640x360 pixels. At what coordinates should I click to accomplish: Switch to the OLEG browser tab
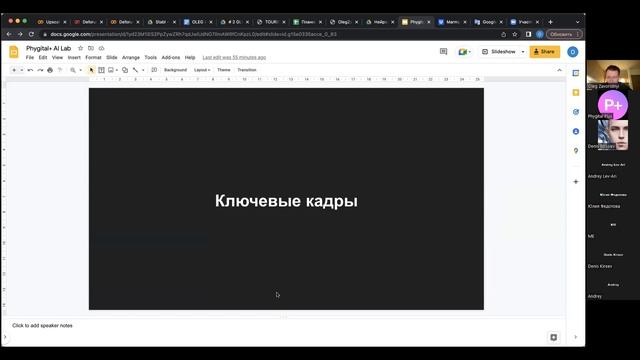coord(197,22)
